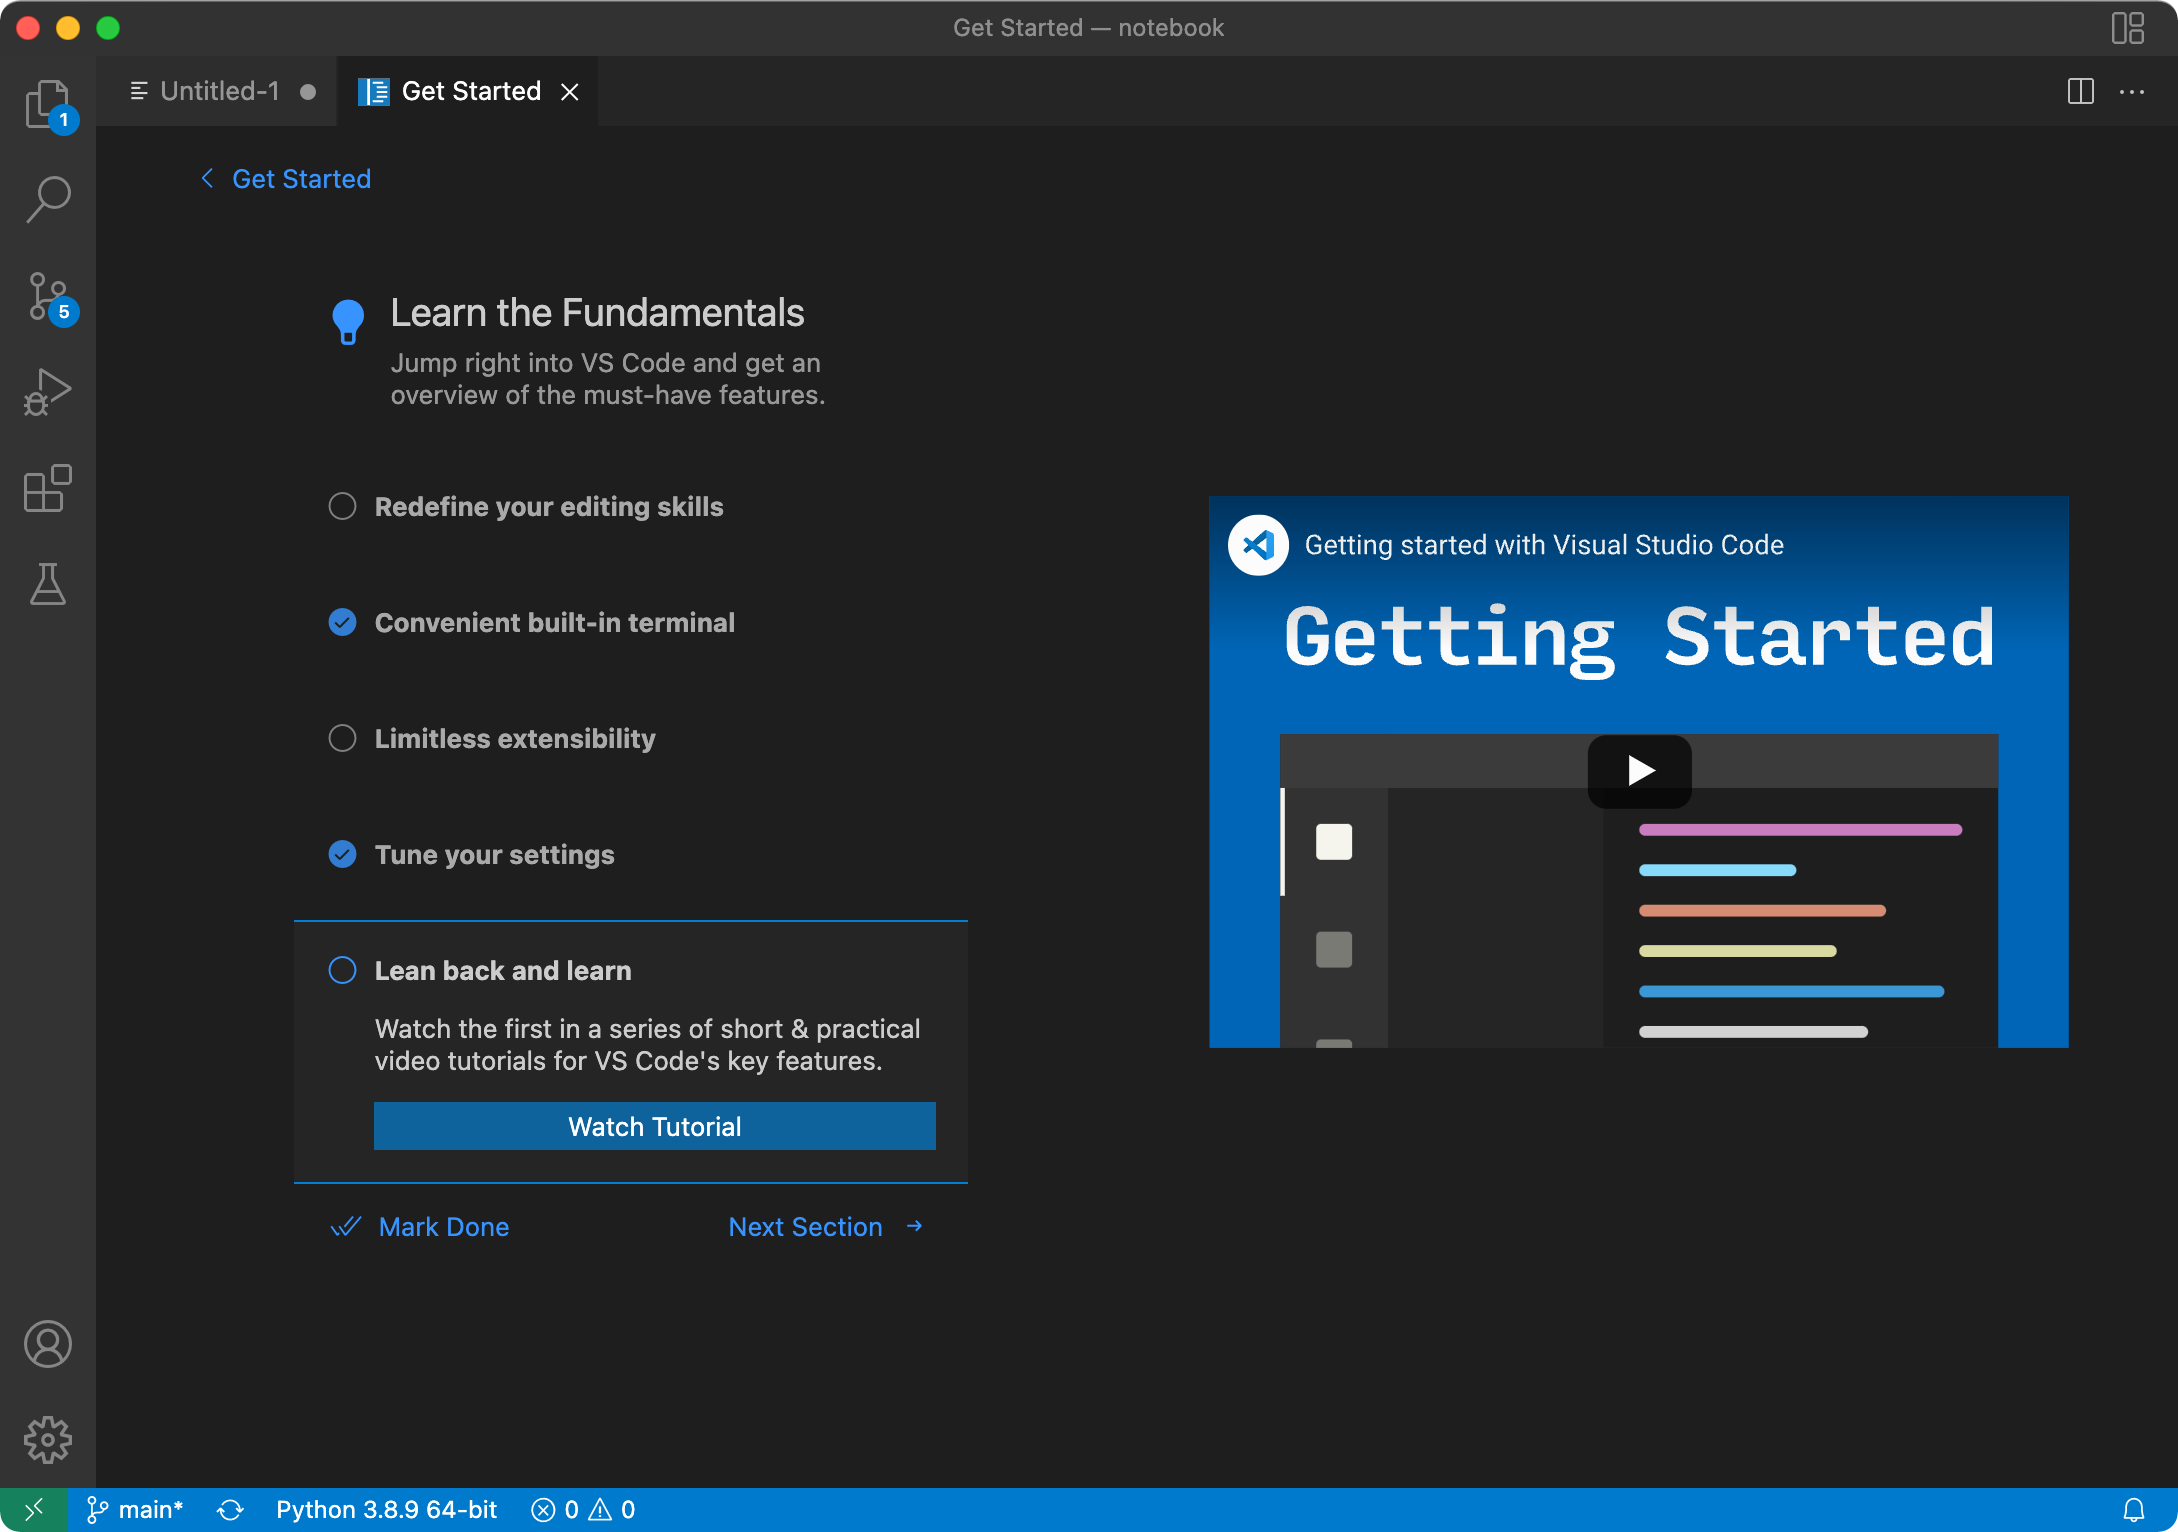Switch to the Untitled-1 tab
The image size is (2178, 1532).
[218, 91]
